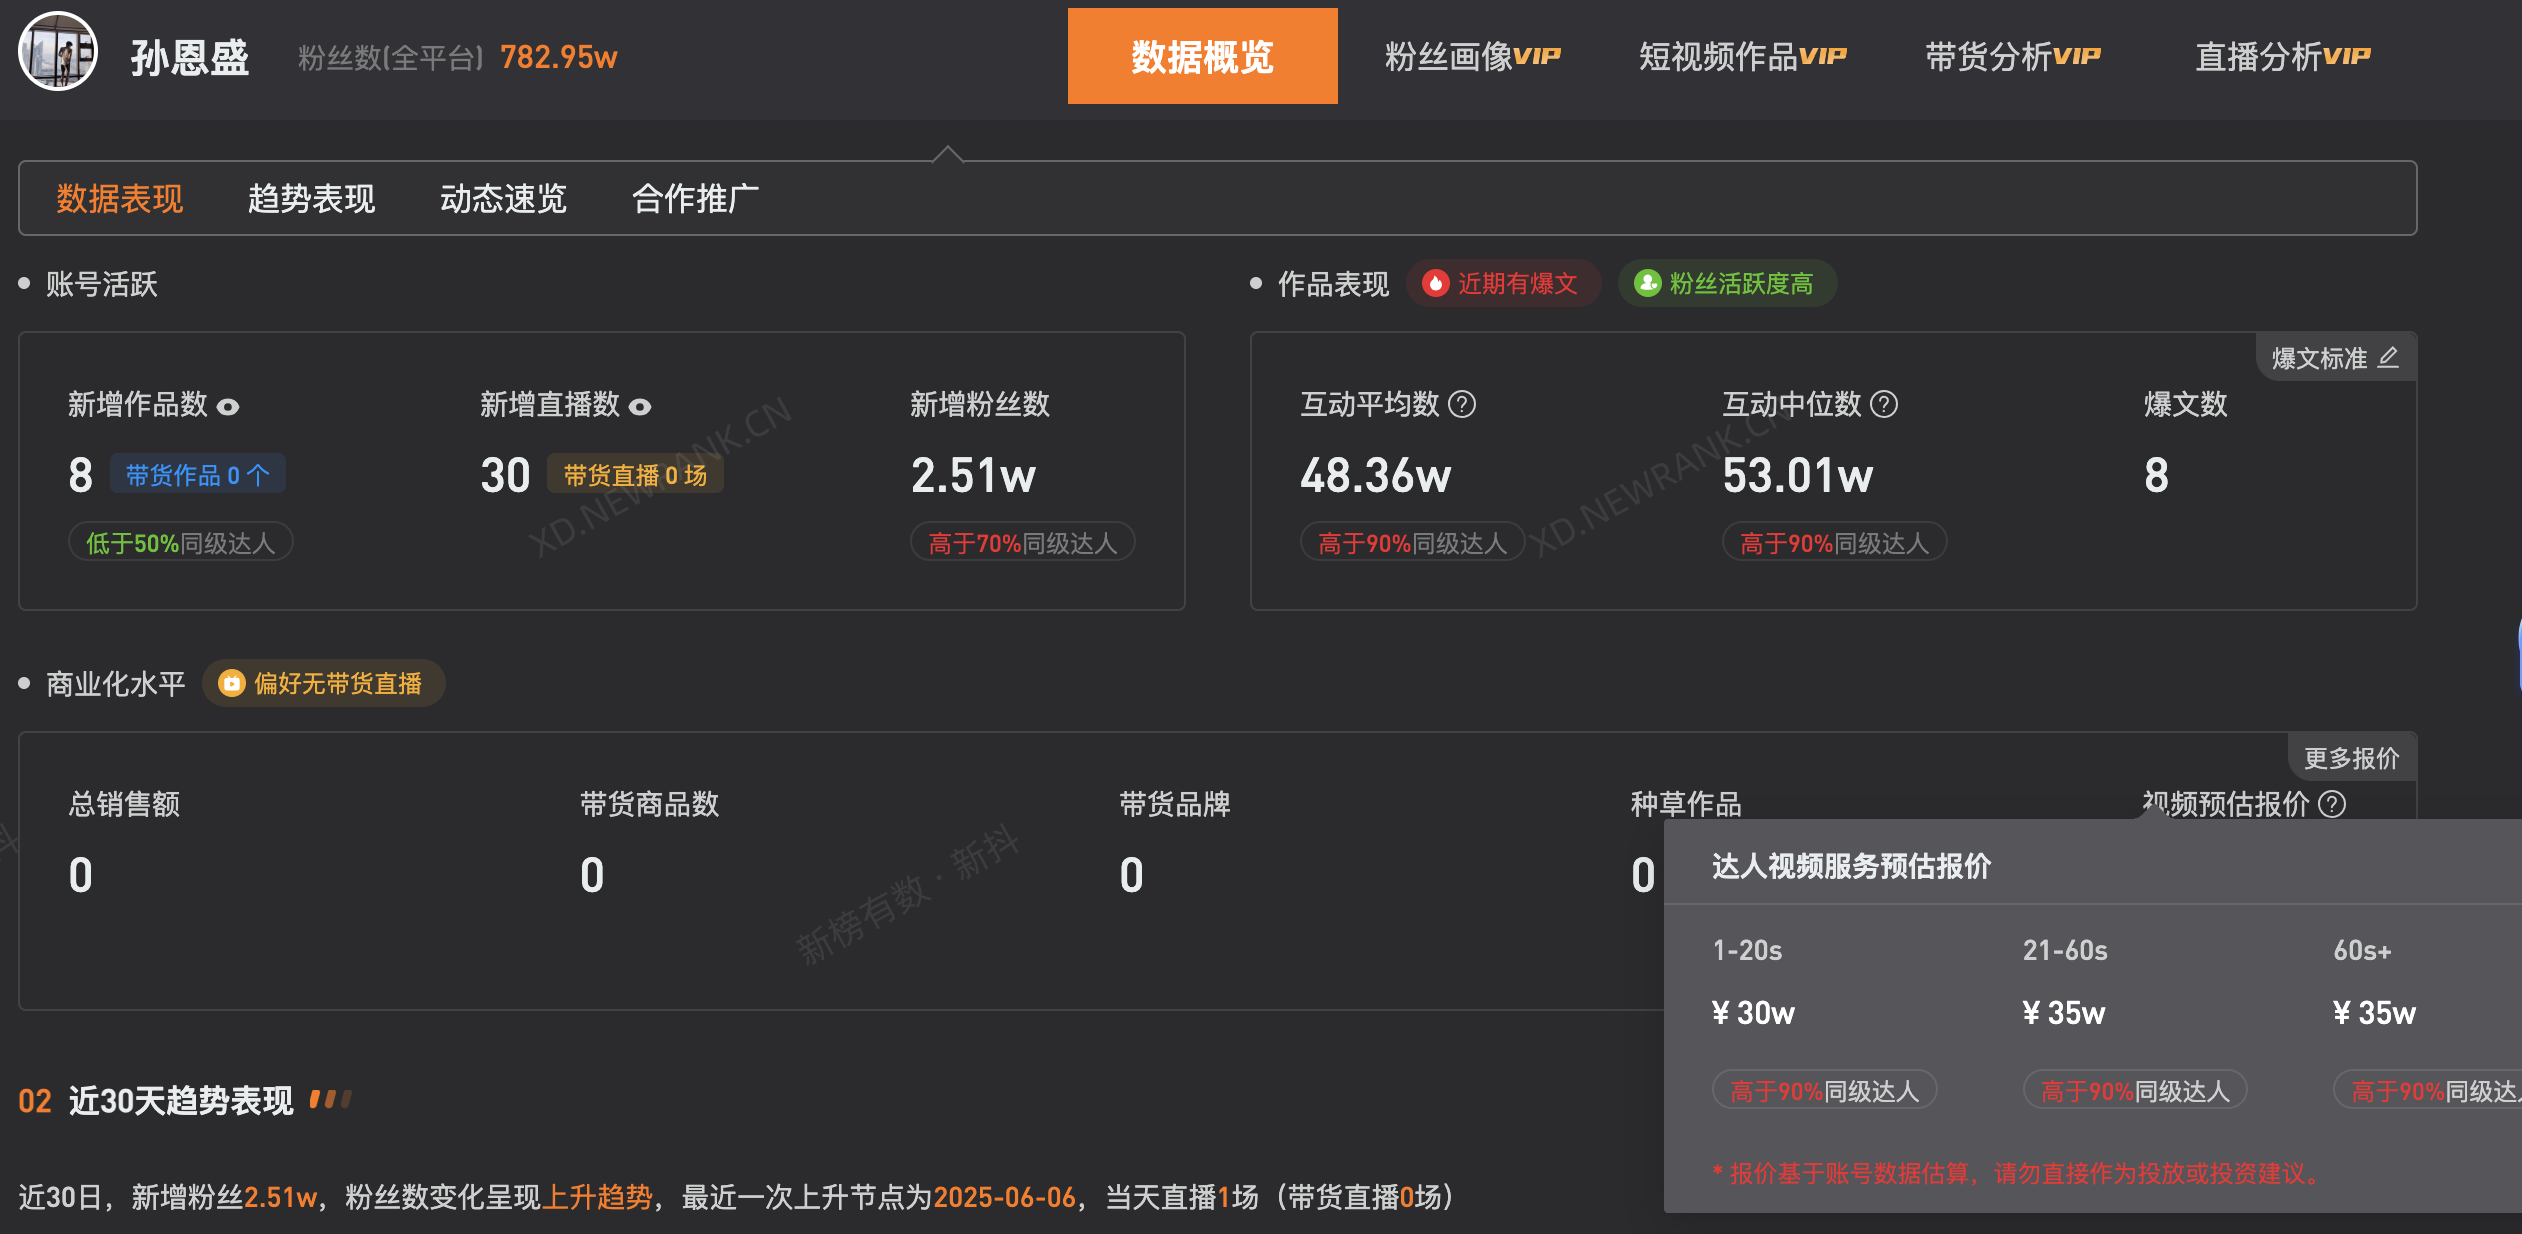Open the 合作推广 sub-tab
2522x1234 pixels.
pos(695,198)
